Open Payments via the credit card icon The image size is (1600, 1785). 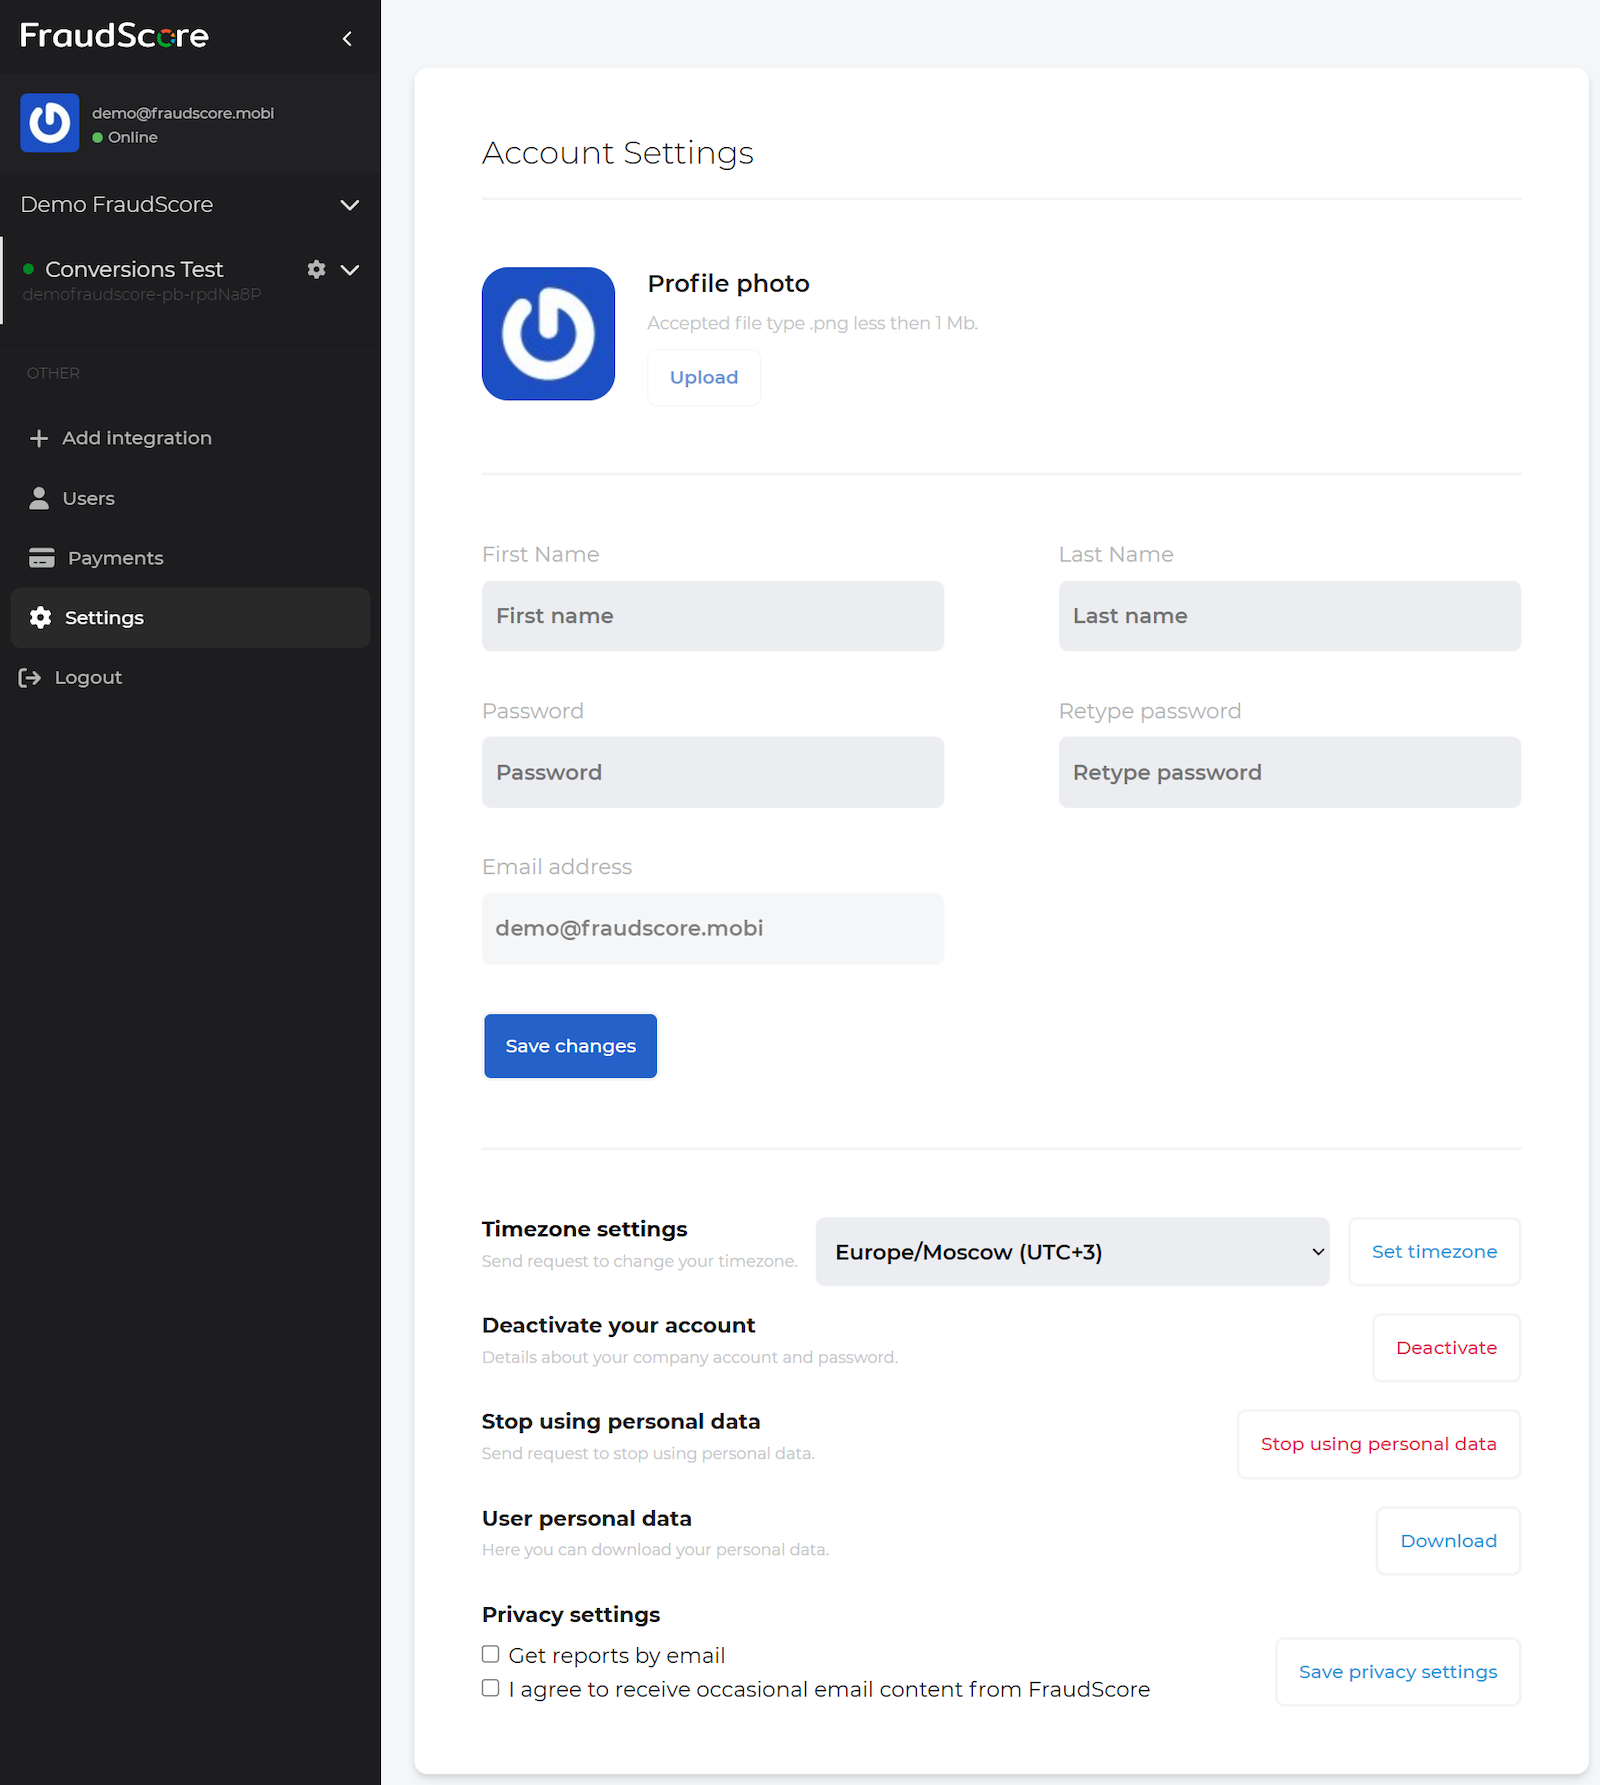pos(42,558)
